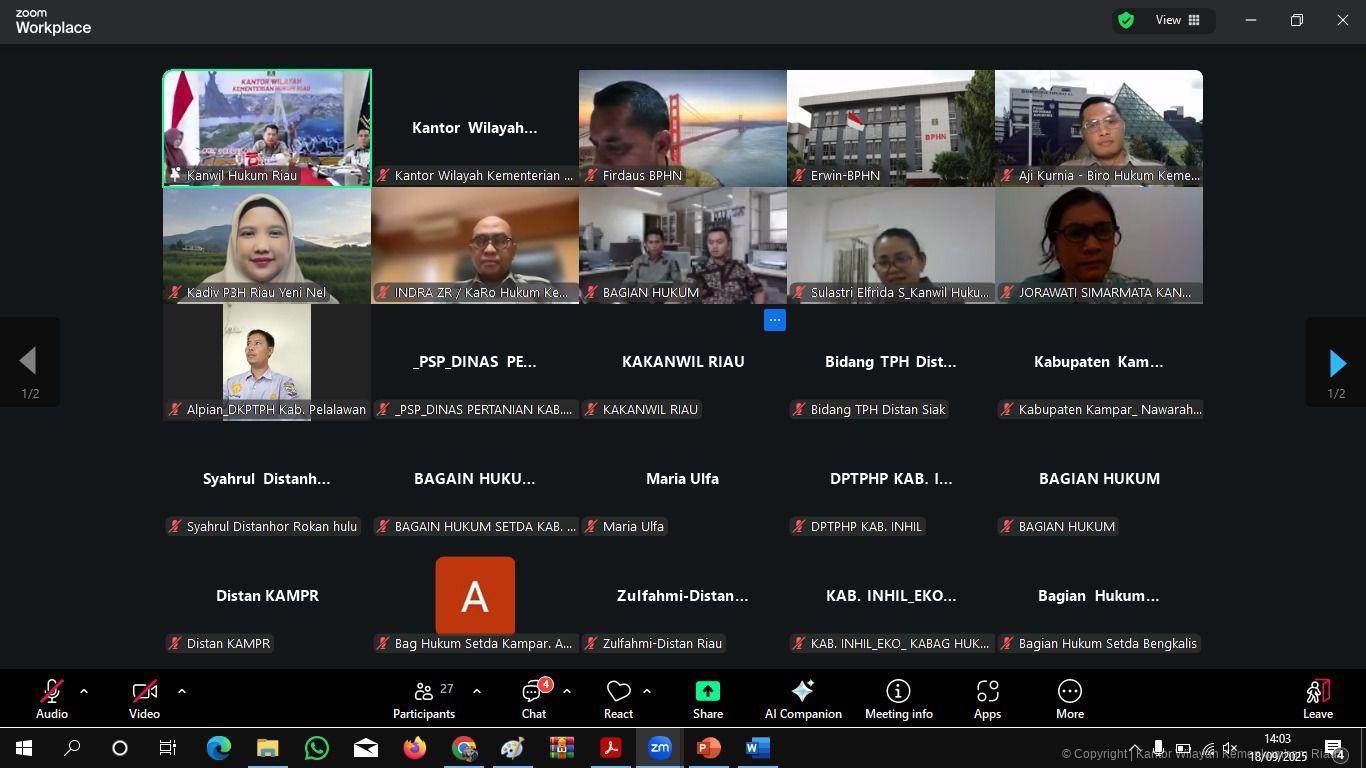
Task: Unmute microphone with Audio button
Action: pyautogui.click(x=52, y=699)
